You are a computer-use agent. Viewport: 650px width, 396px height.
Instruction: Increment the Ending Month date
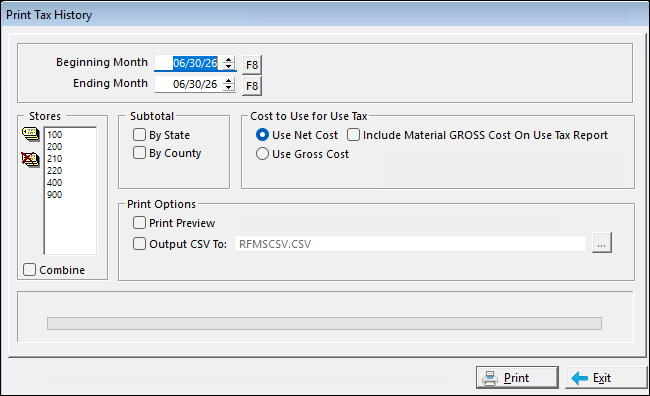pos(228,81)
